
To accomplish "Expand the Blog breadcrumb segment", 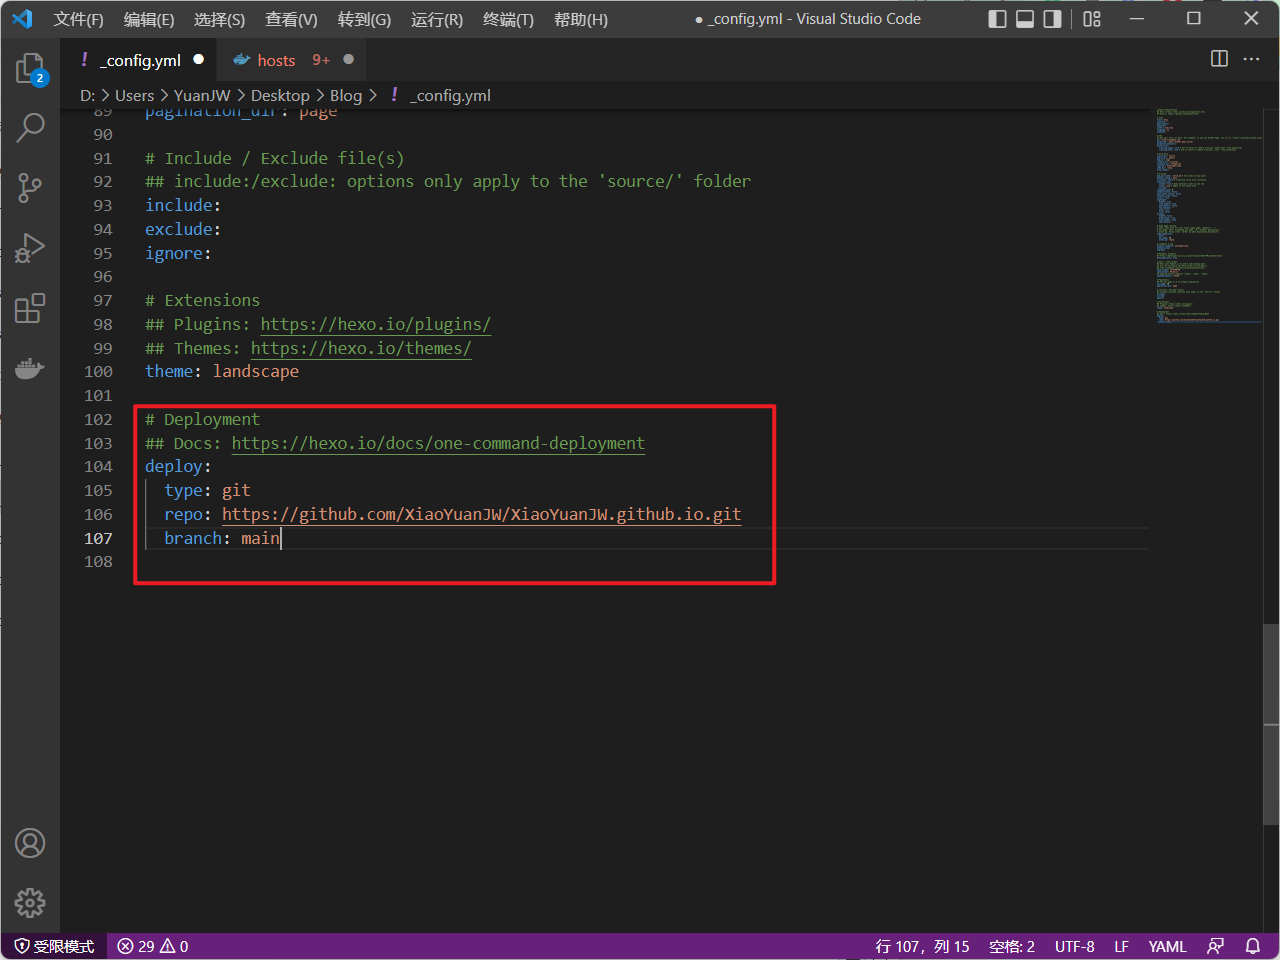I will tap(346, 95).
